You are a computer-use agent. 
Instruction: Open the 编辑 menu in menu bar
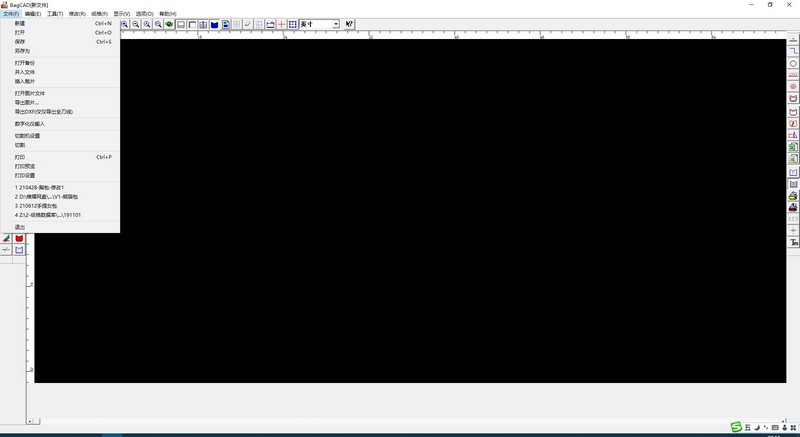[x=33, y=14]
